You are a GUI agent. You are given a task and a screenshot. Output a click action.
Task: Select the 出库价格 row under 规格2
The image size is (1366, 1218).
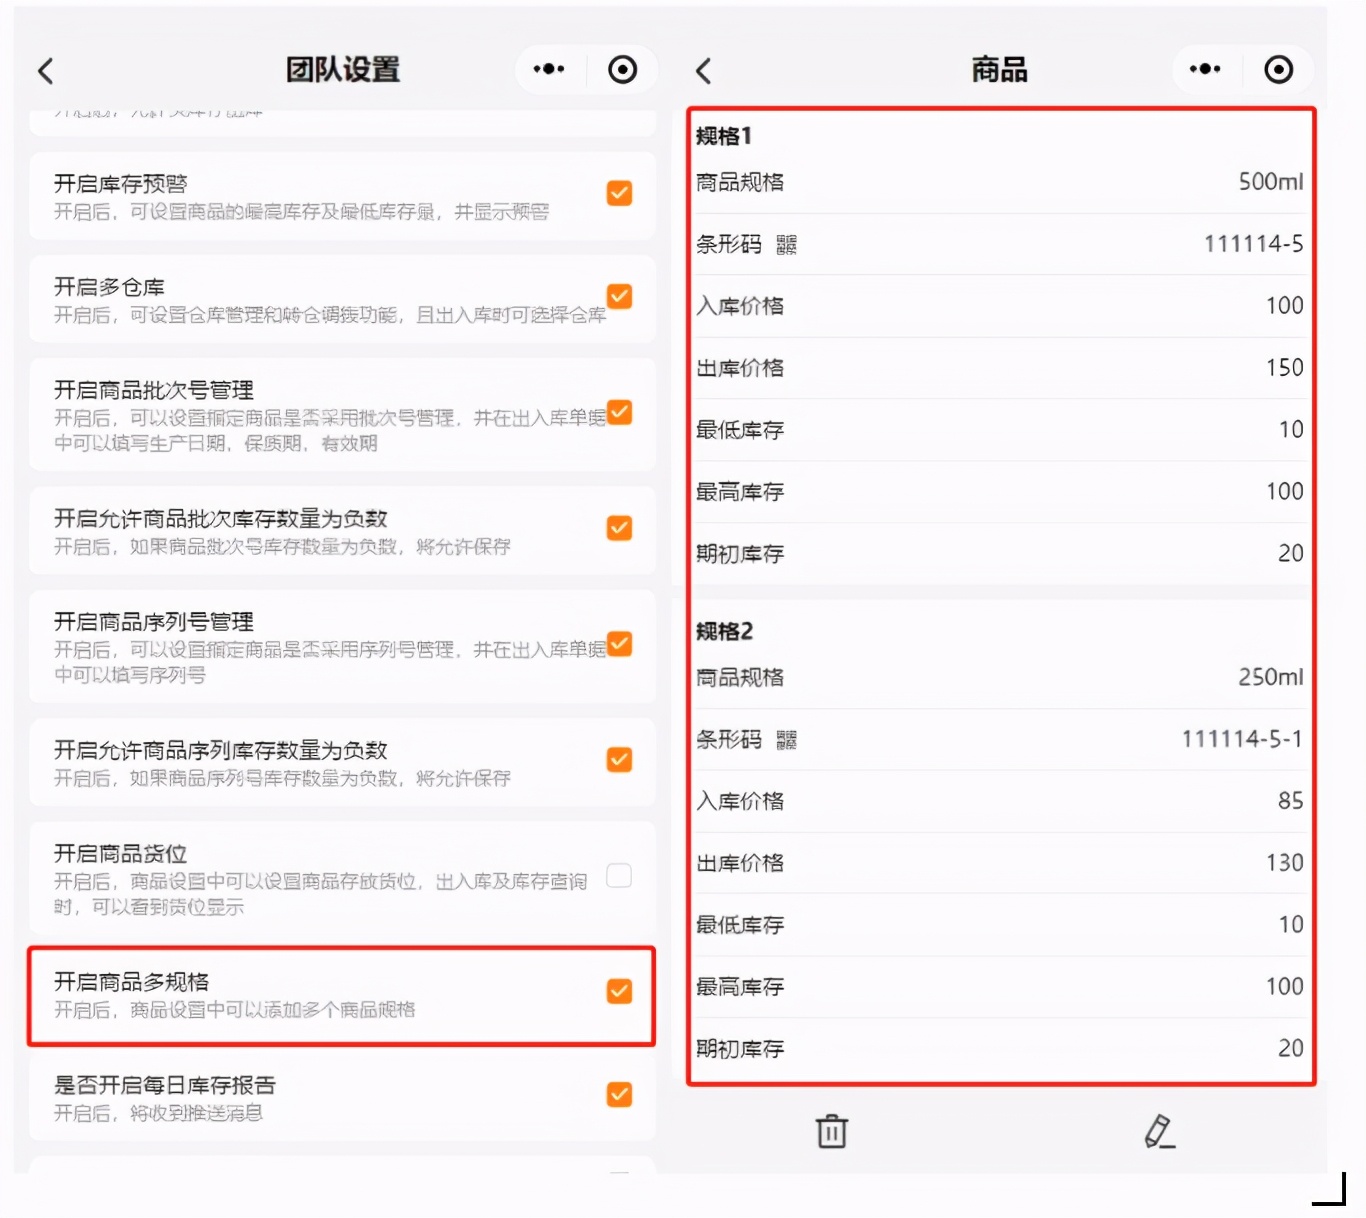(x=1000, y=862)
